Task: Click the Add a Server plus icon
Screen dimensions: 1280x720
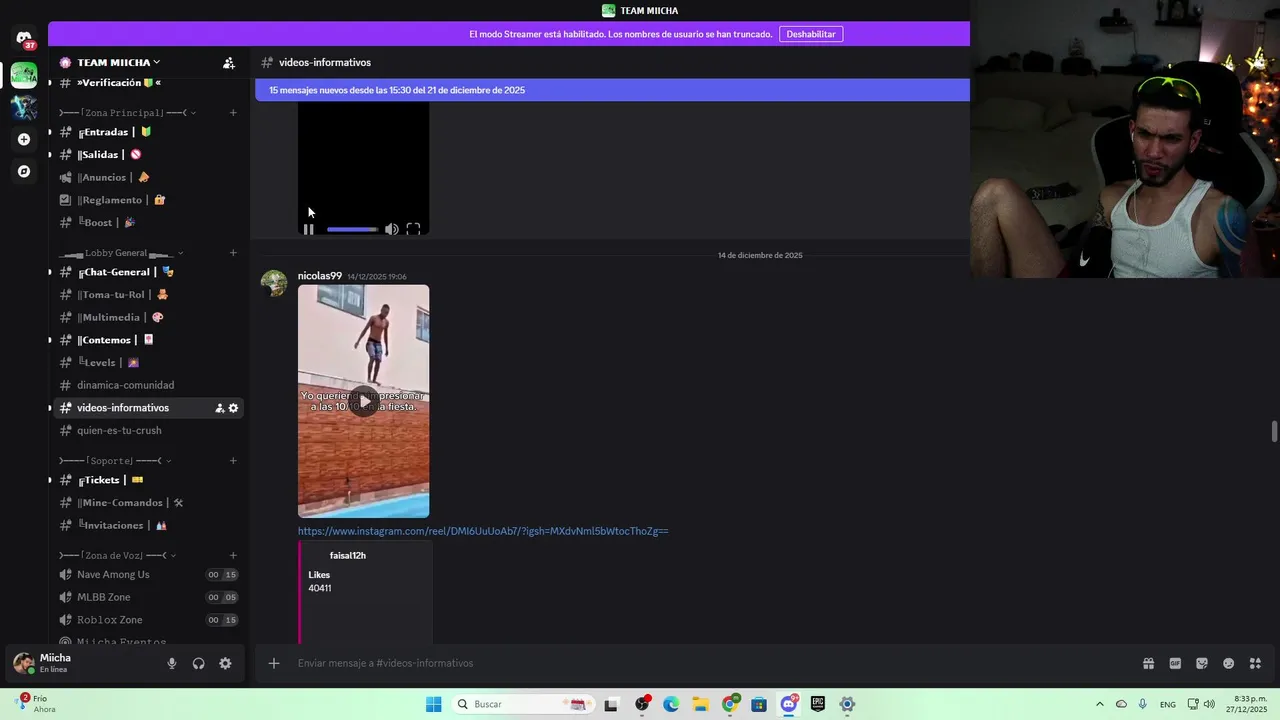Action: tap(24, 139)
